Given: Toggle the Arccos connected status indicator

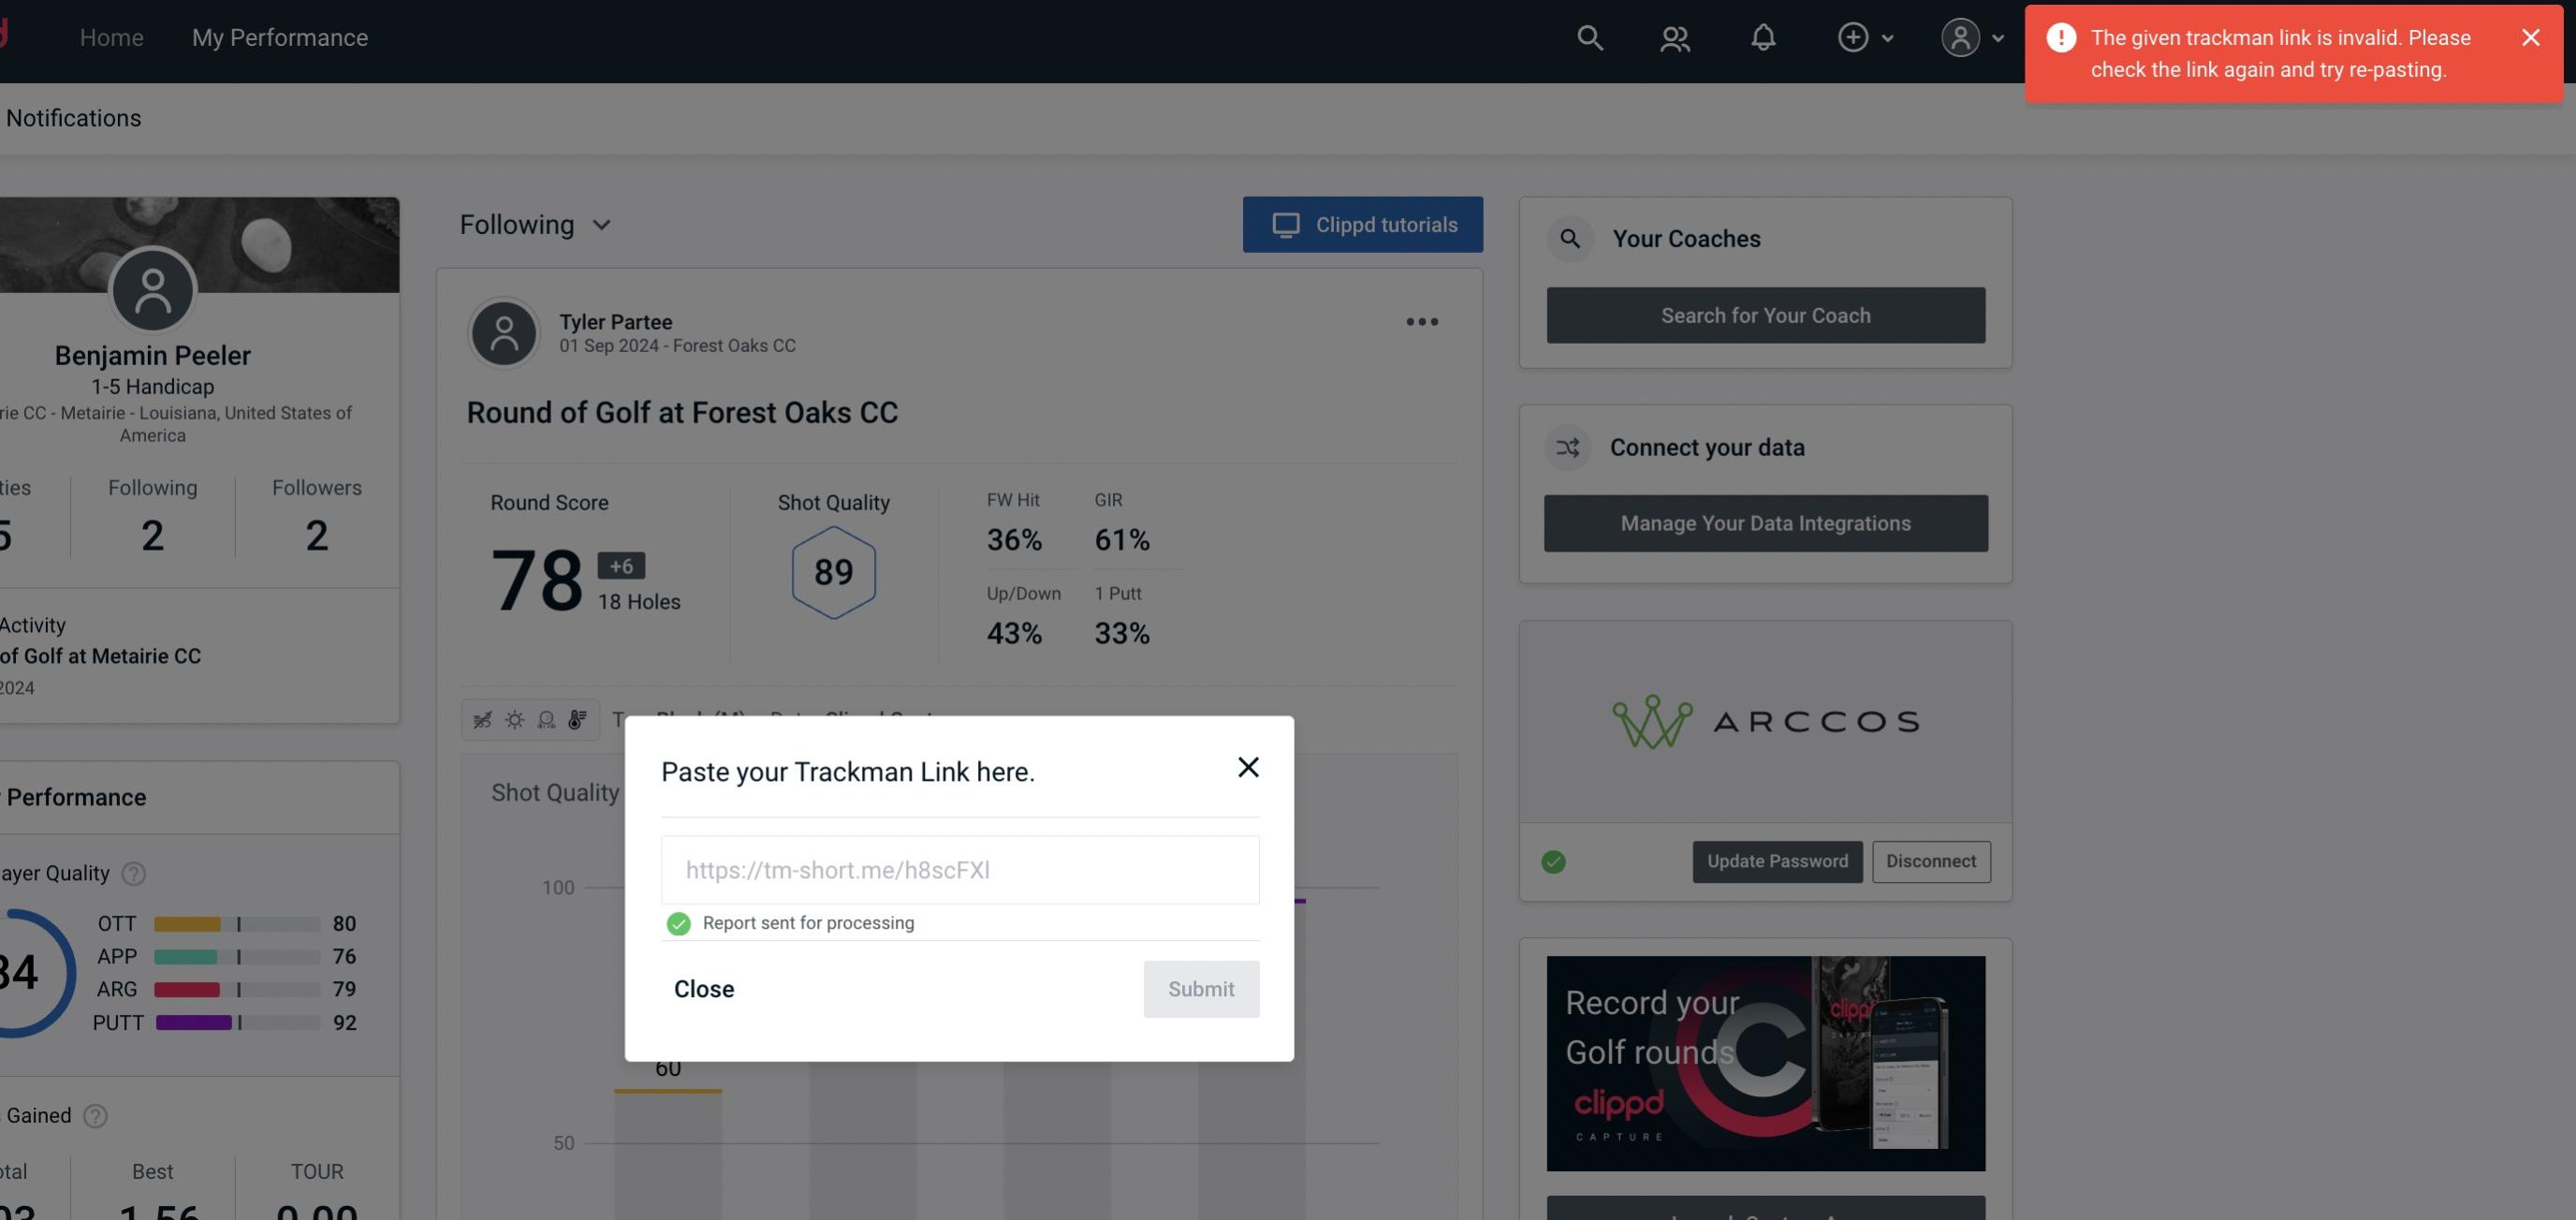Looking at the screenshot, I should [x=1553, y=861].
